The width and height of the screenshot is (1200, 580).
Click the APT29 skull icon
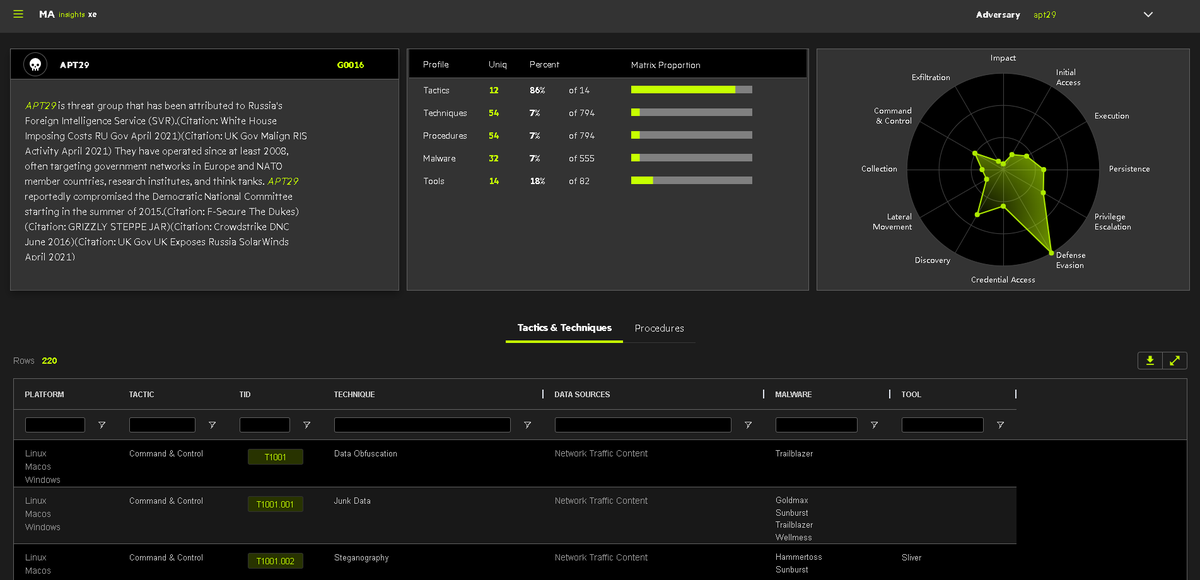[35, 65]
